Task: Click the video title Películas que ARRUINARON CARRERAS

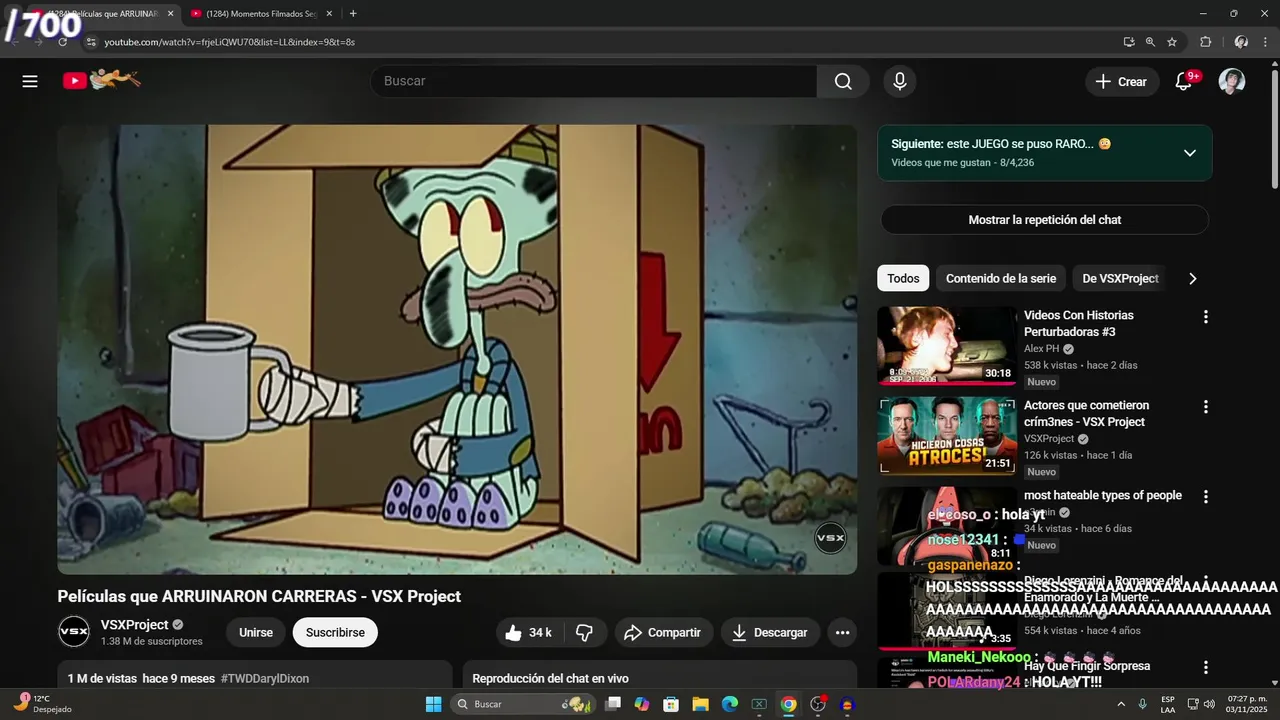Action: (x=259, y=596)
